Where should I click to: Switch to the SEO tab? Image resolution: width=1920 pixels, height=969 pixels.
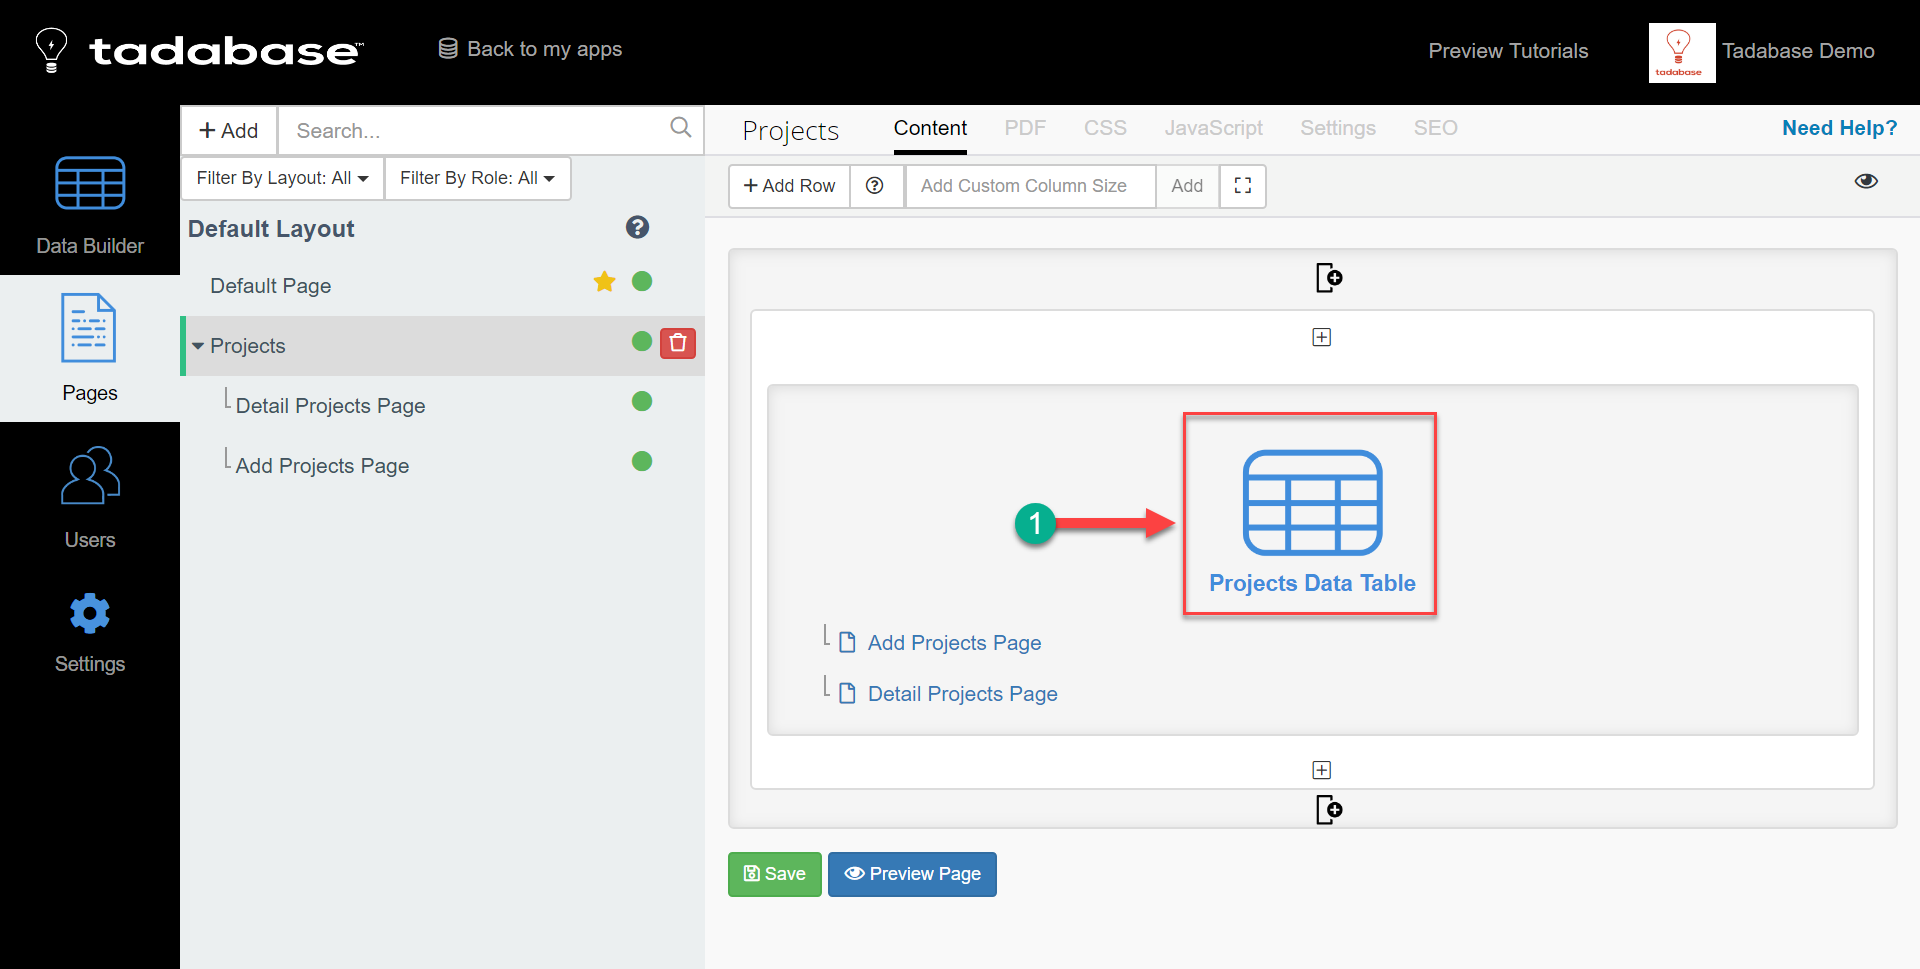click(x=1435, y=128)
